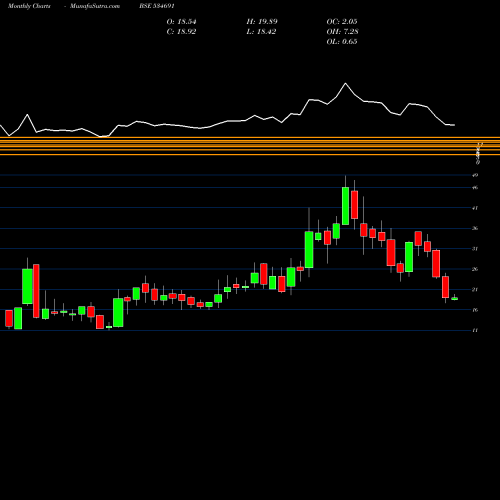Click the open value 'O: 18.54'
This screenshot has height=500, width=500.
tap(181, 22)
